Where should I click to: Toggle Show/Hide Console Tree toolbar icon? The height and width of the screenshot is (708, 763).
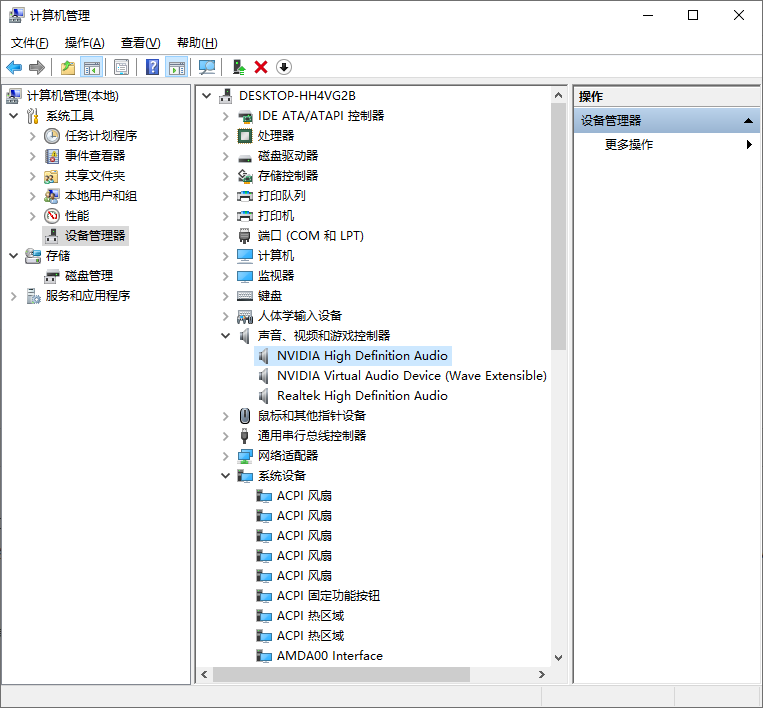[91, 67]
